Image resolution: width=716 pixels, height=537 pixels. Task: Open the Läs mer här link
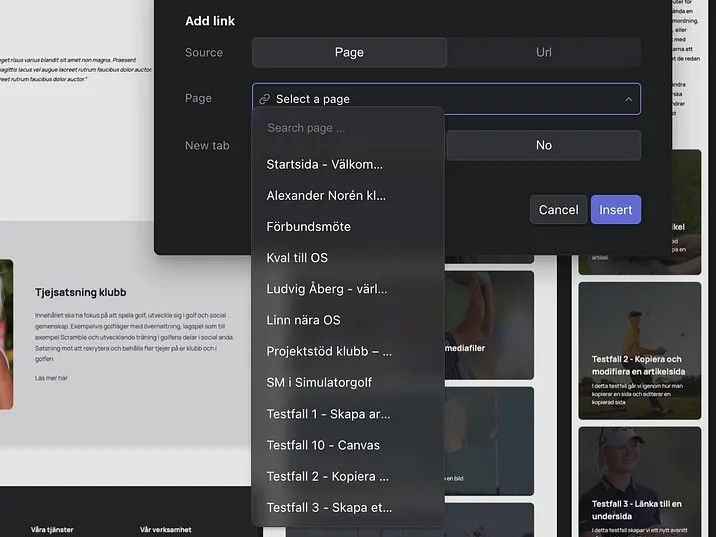pyautogui.click(x=52, y=378)
